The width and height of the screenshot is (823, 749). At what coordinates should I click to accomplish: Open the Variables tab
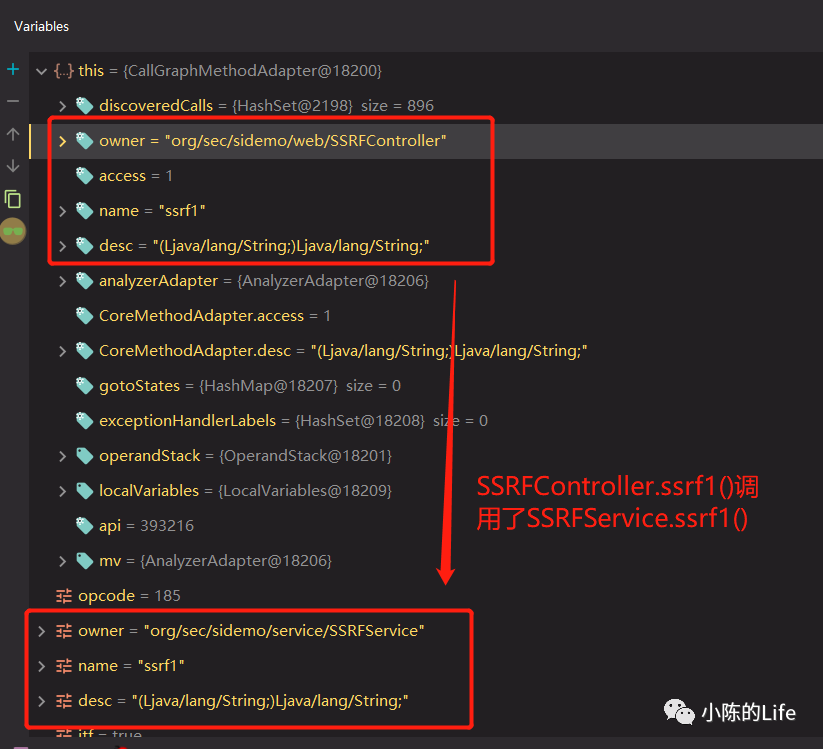coord(41,26)
